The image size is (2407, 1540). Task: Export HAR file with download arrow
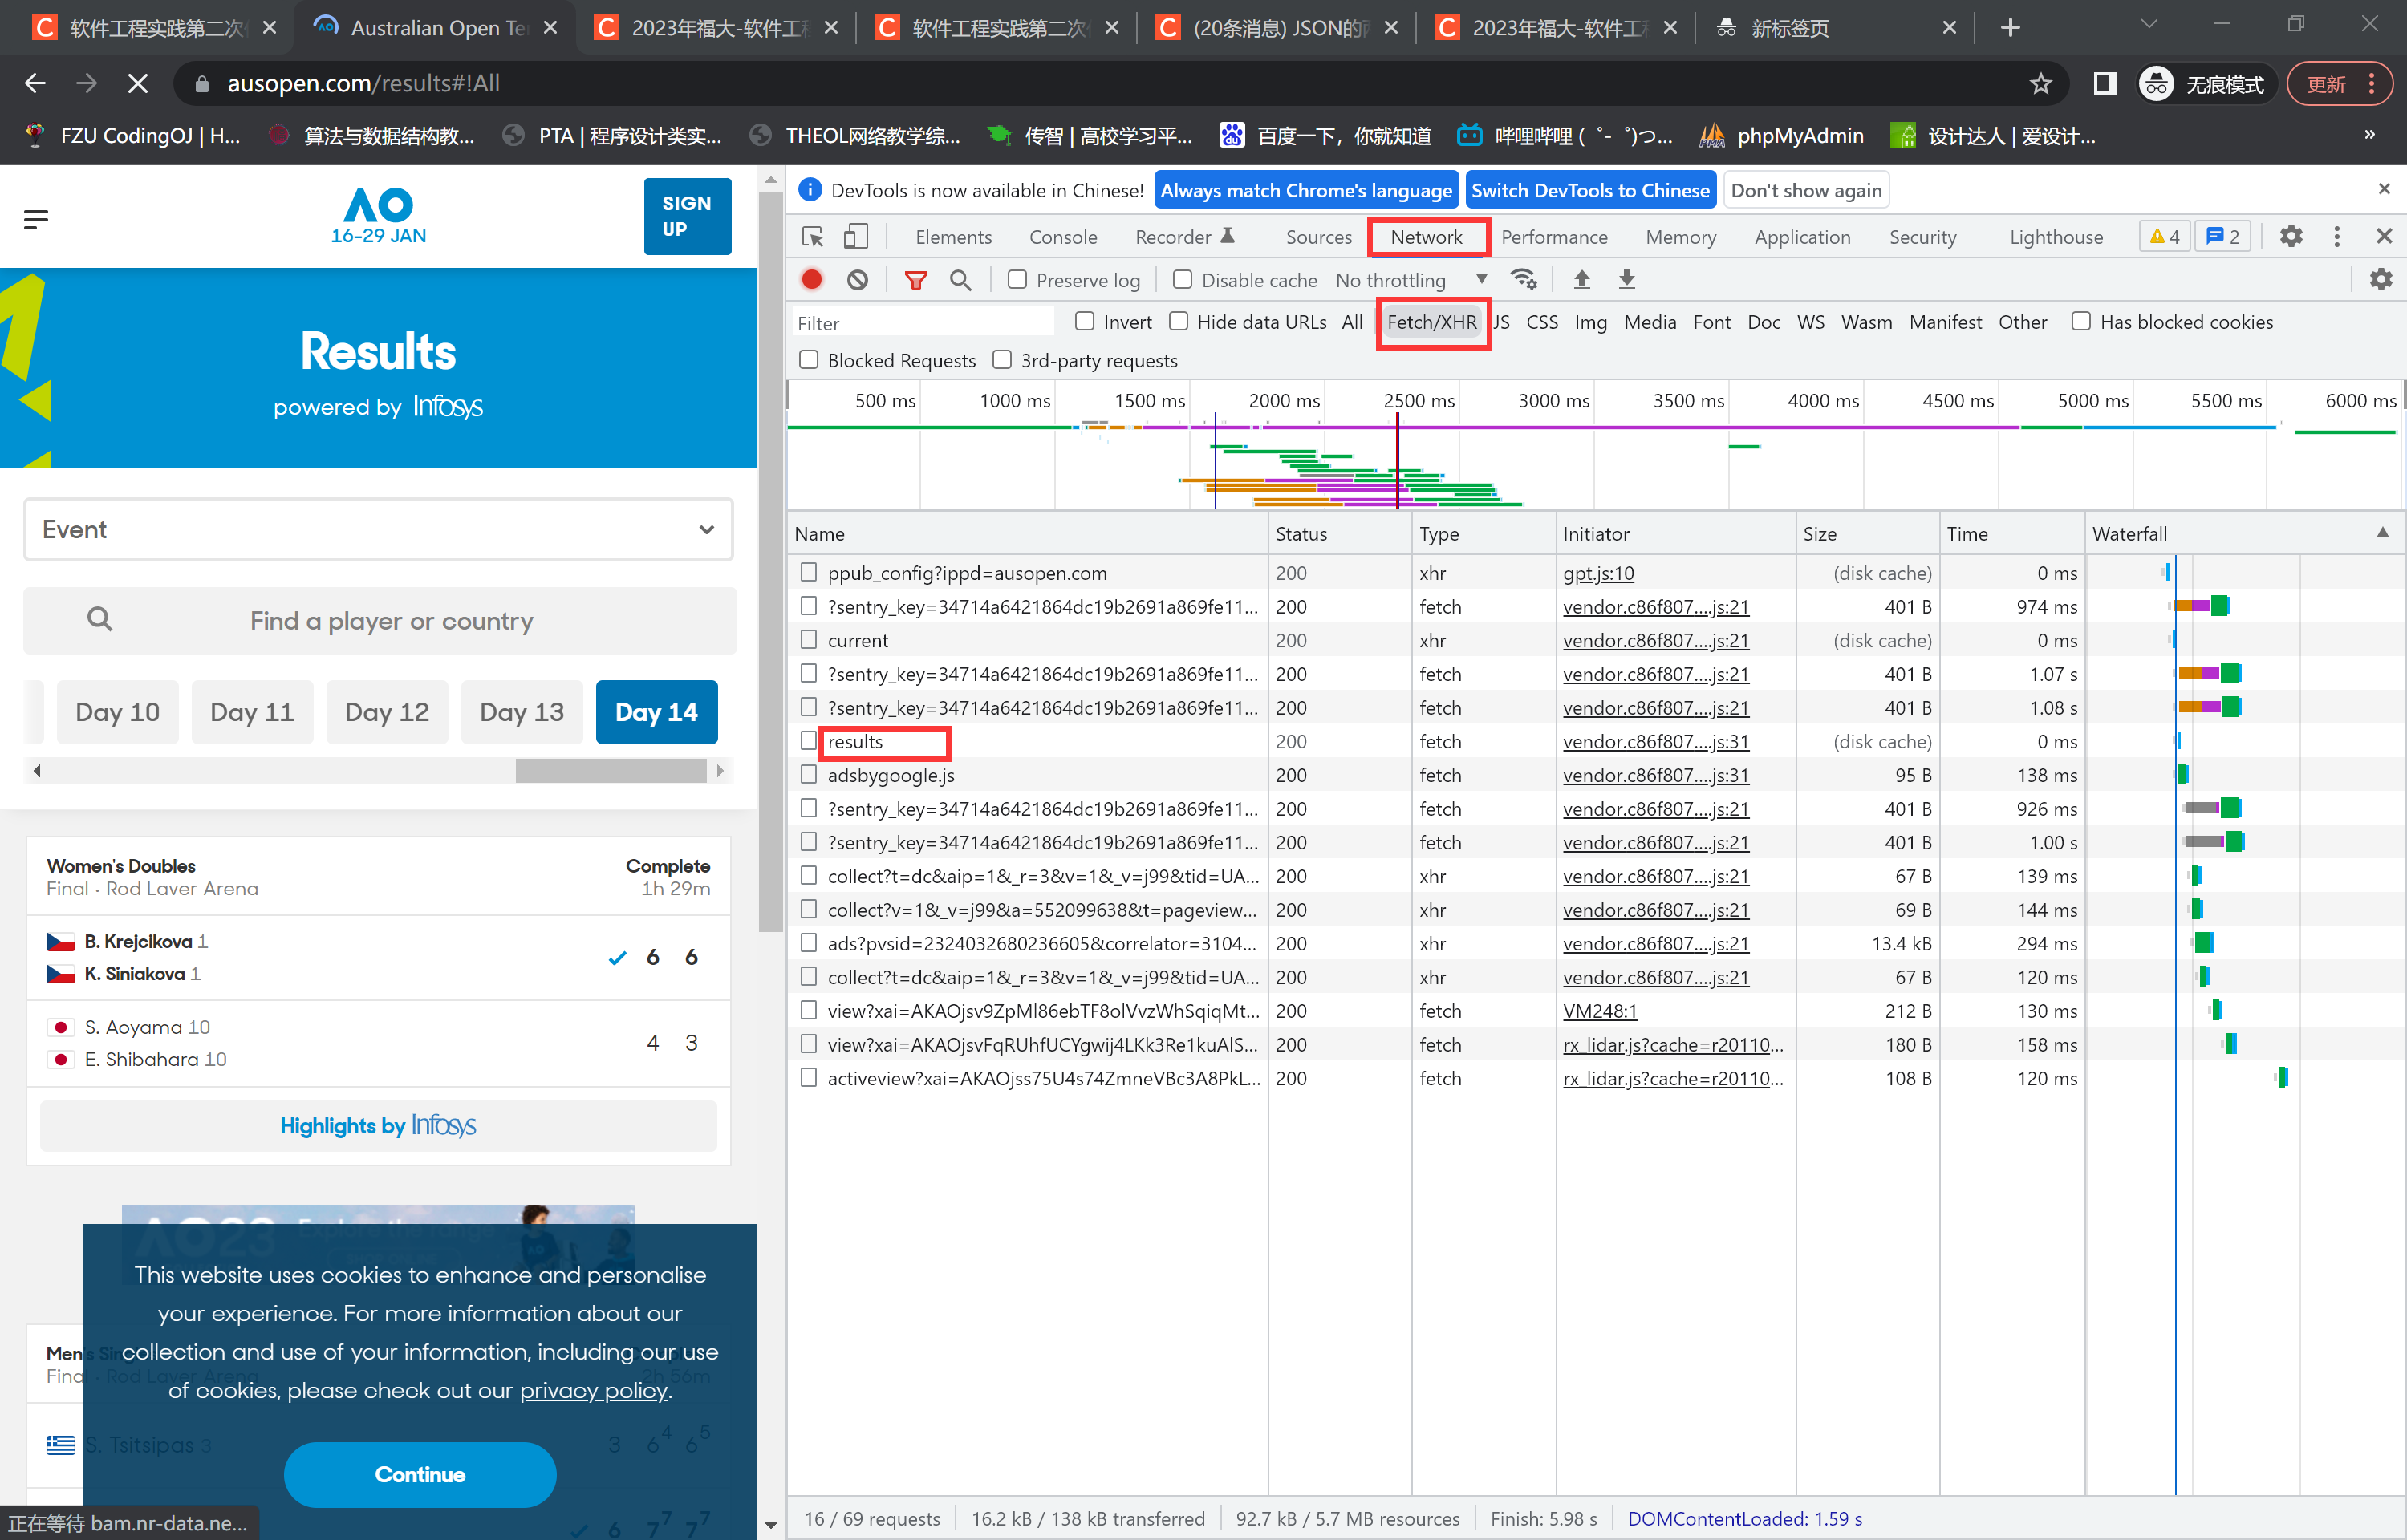(1627, 280)
